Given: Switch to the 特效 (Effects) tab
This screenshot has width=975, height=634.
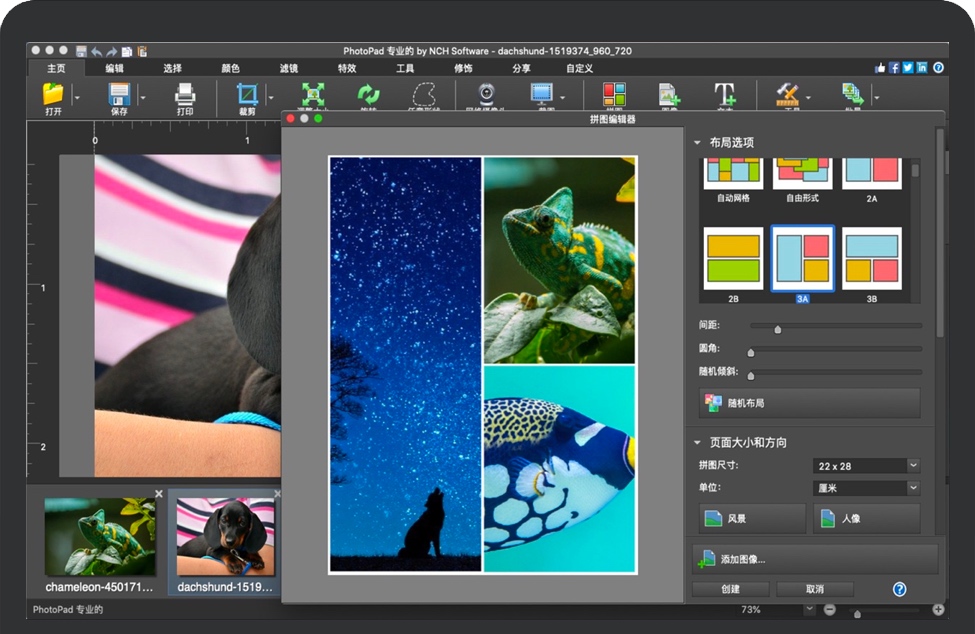Looking at the screenshot, I should click(347, 68).
